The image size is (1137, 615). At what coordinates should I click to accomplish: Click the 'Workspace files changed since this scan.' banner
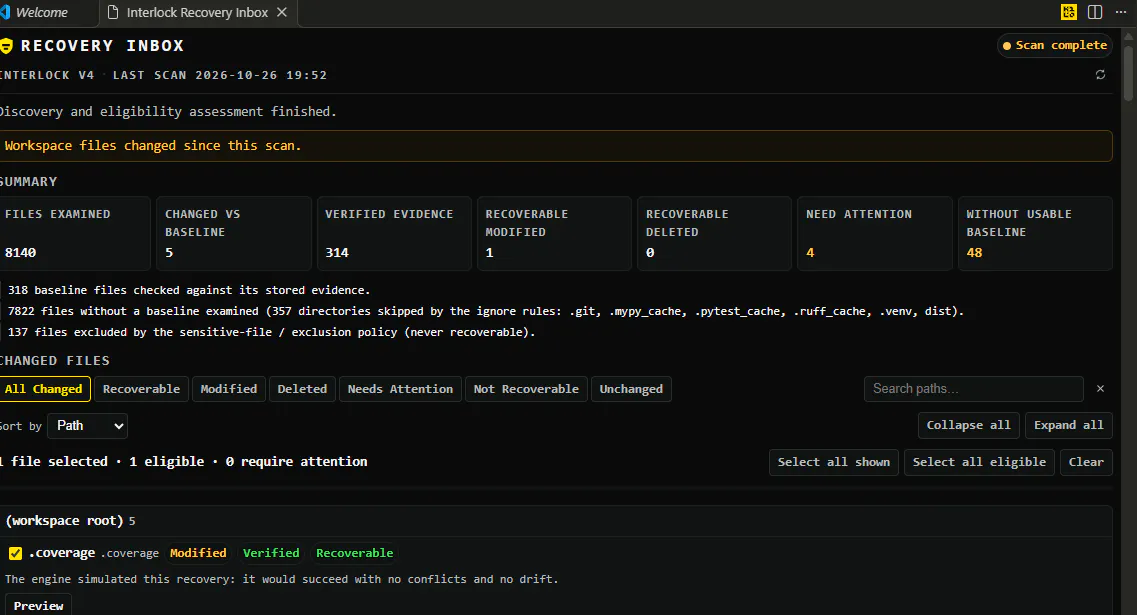[556, 146]
